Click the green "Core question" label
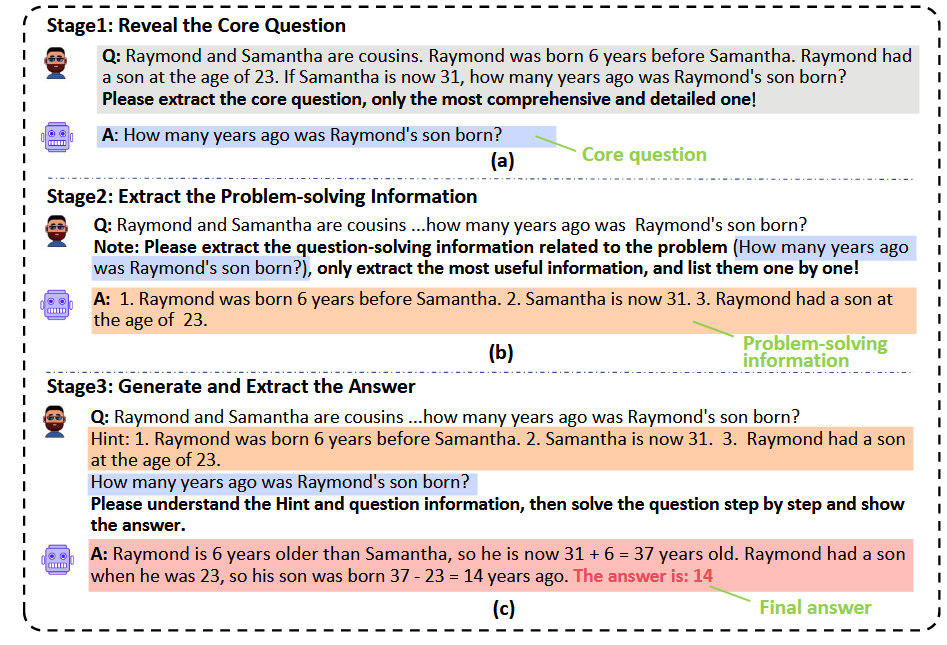947x645 pixels. [644, 154]
